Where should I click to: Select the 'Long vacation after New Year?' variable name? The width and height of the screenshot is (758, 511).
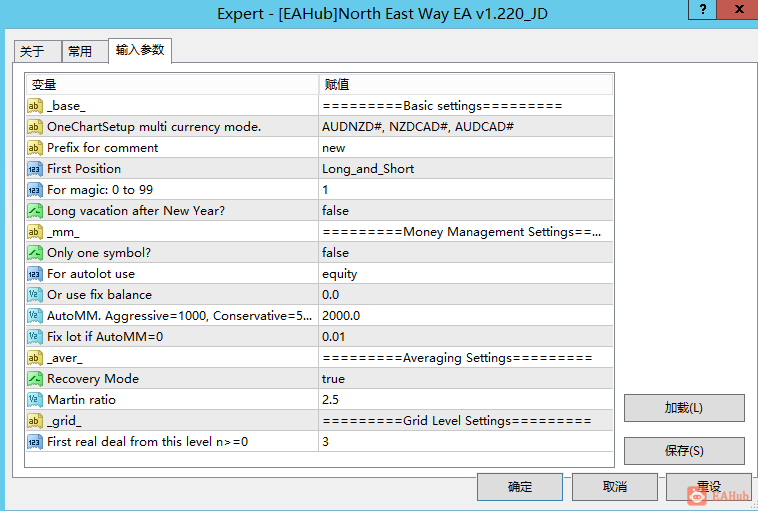[136, 211]
